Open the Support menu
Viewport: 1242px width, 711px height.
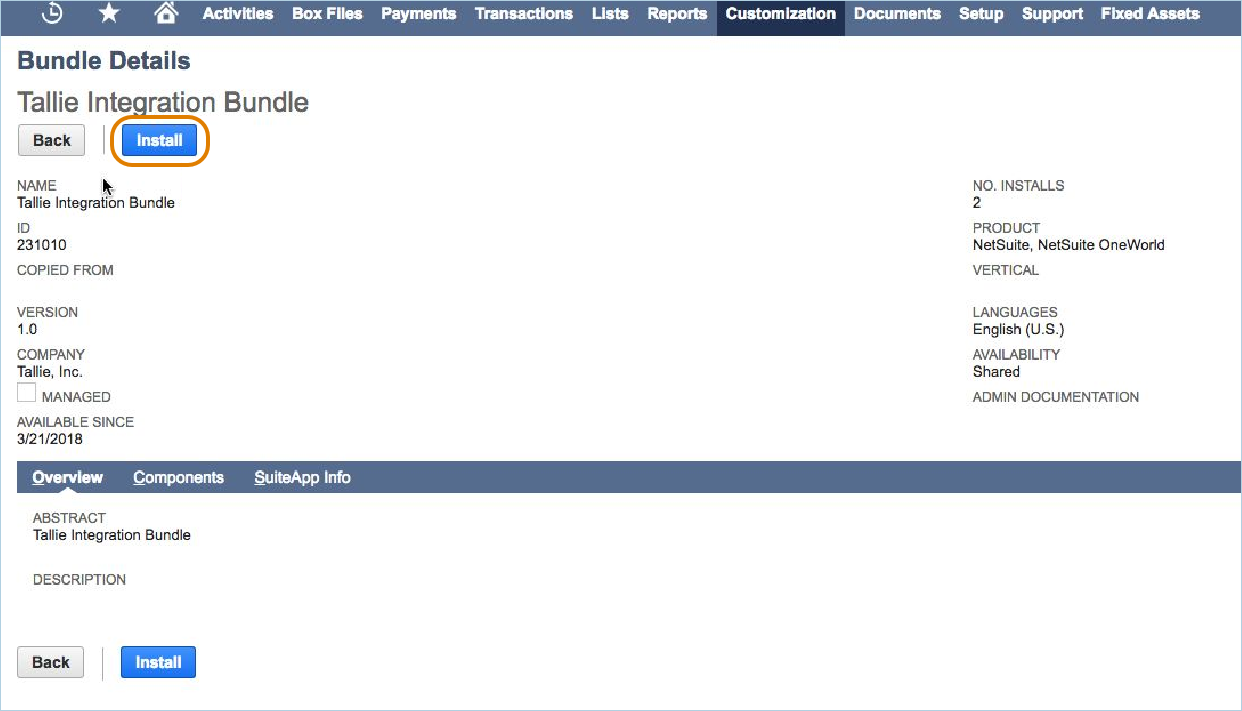(1052, 14)
